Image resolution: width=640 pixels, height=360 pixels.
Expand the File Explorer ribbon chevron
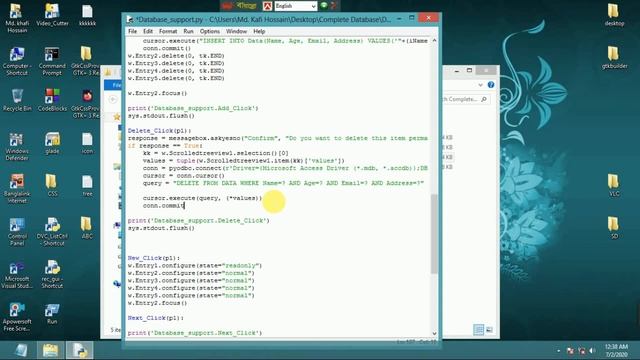[480, 85]
